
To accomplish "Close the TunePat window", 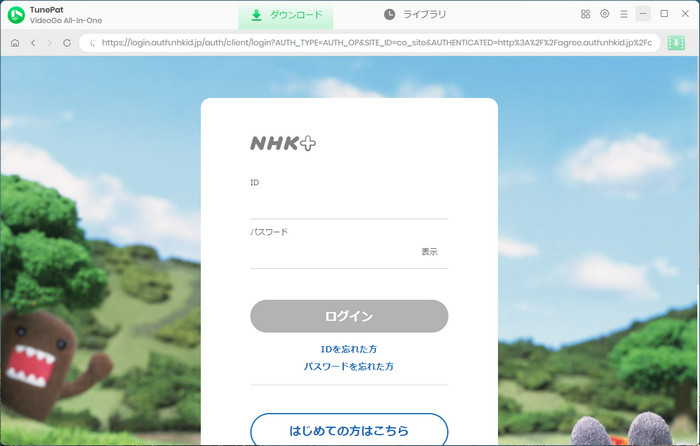I will click(x=685, y=14).
